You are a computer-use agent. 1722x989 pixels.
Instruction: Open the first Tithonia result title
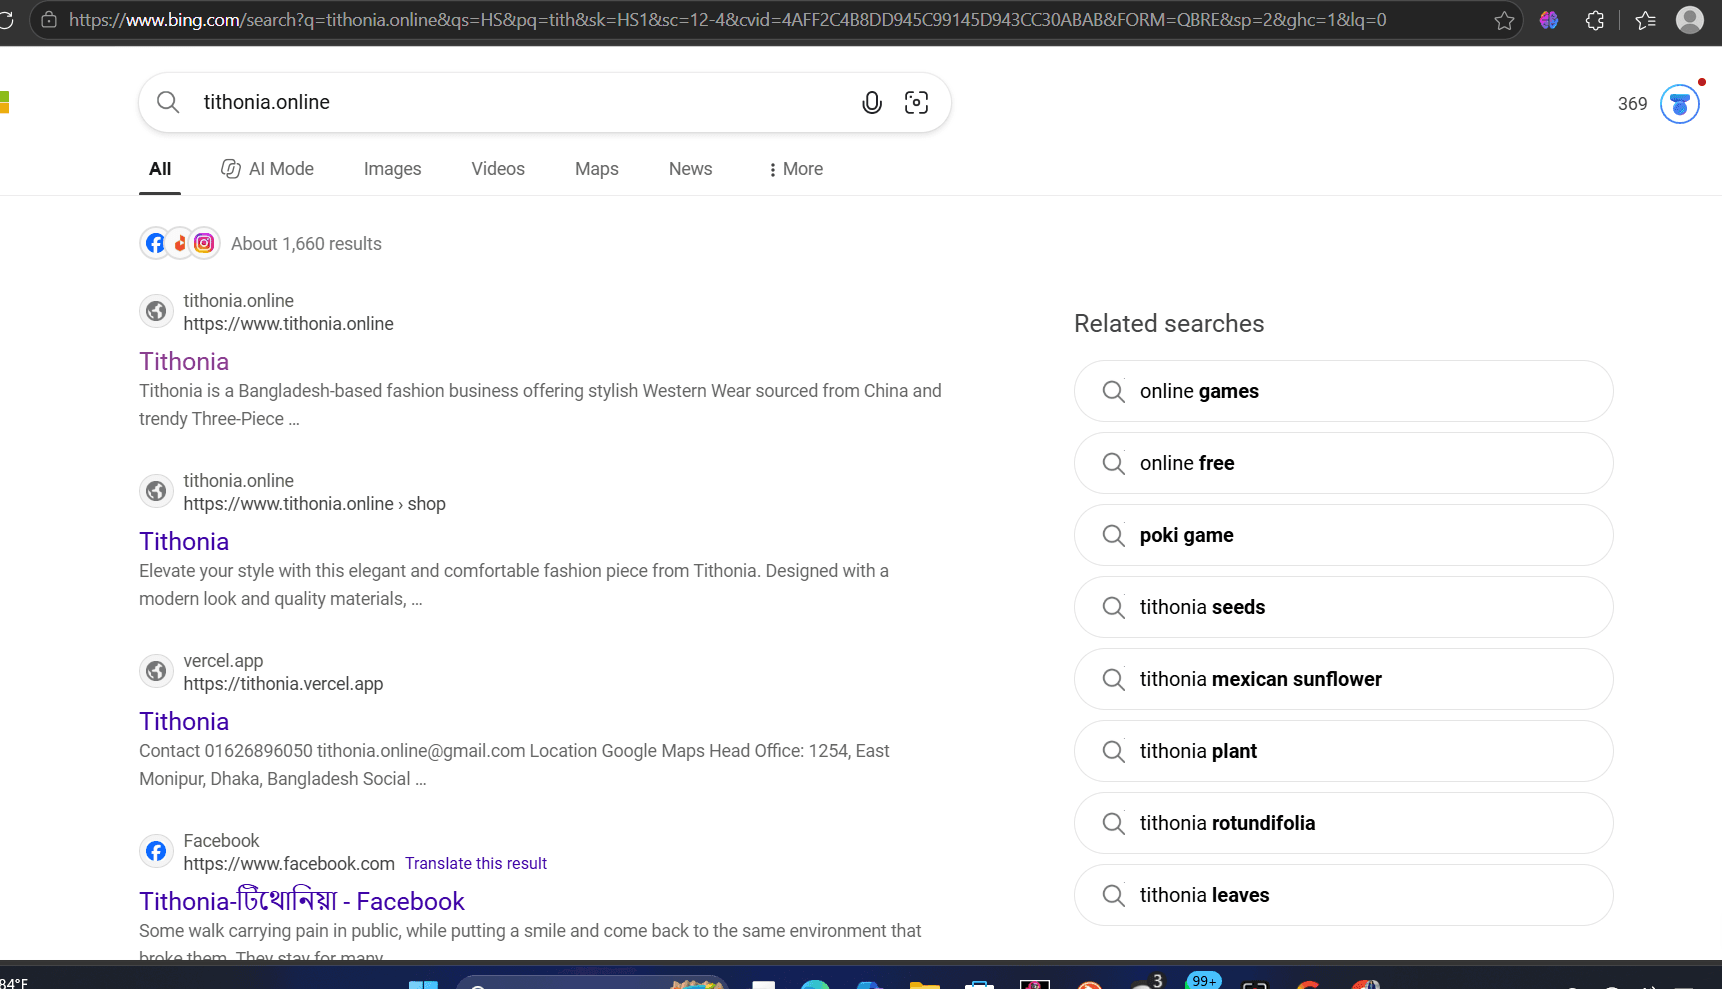pos(184,361)
